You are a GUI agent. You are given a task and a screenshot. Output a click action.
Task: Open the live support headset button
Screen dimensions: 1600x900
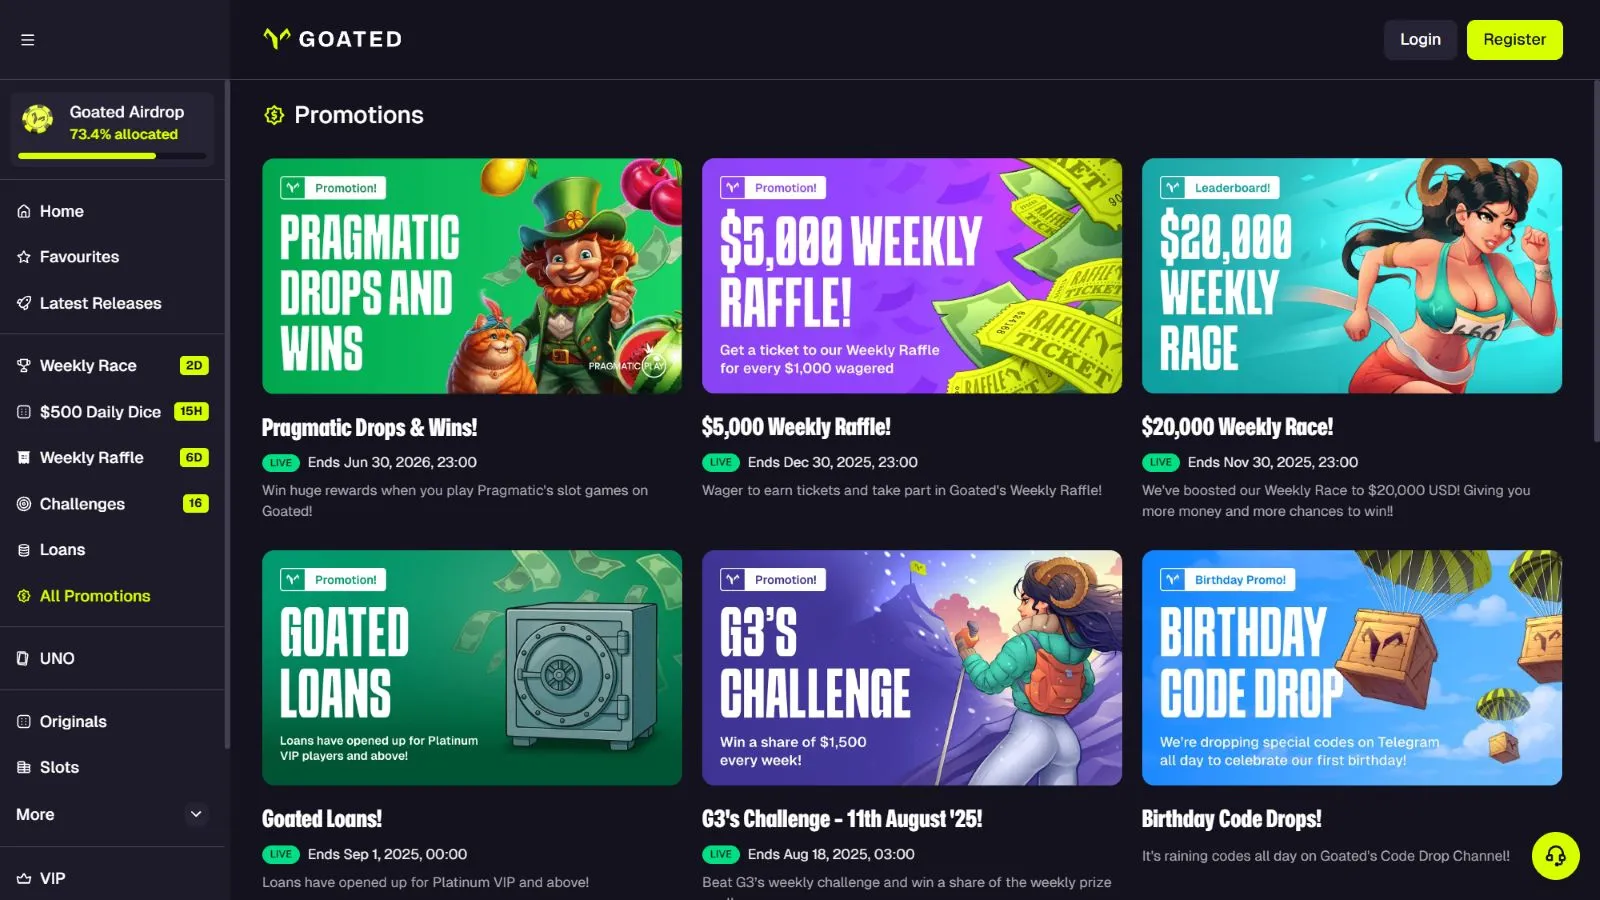tap(1555, 856)
